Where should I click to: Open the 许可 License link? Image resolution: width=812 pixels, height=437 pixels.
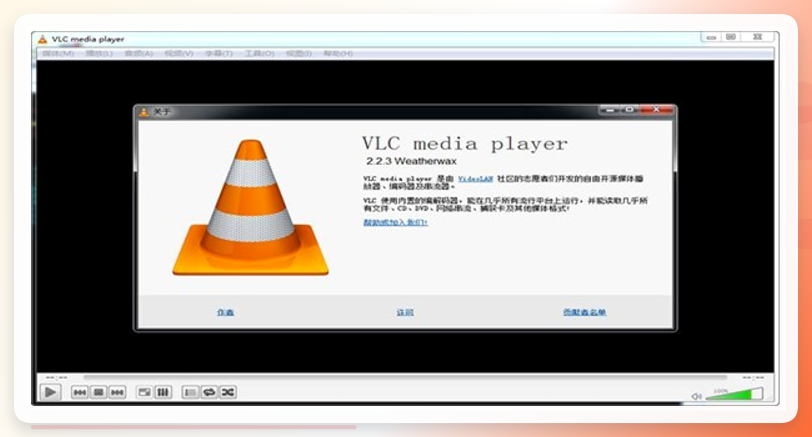pos(405,312)
